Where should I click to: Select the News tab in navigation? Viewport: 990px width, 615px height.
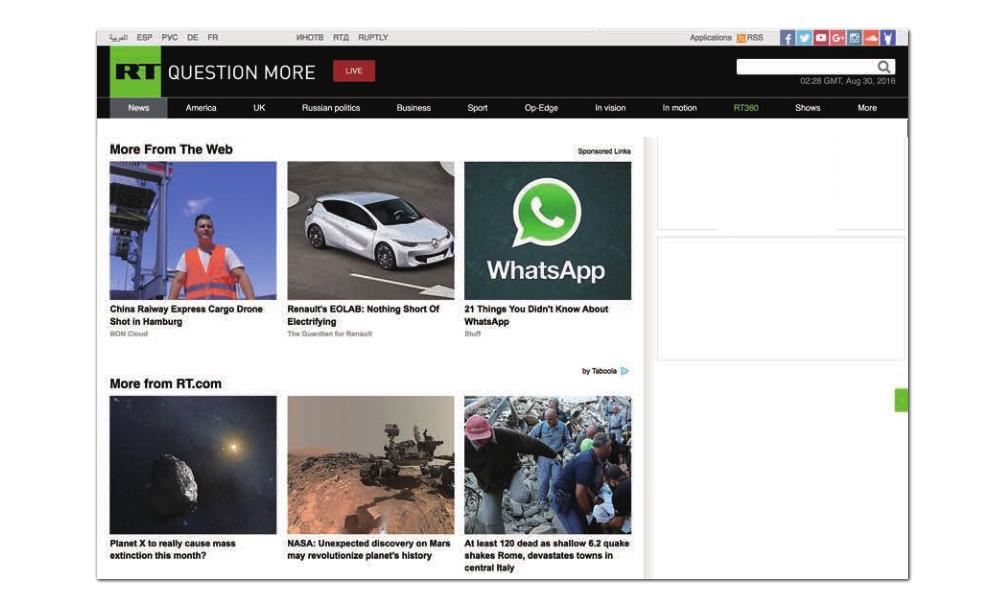(138, 108)
